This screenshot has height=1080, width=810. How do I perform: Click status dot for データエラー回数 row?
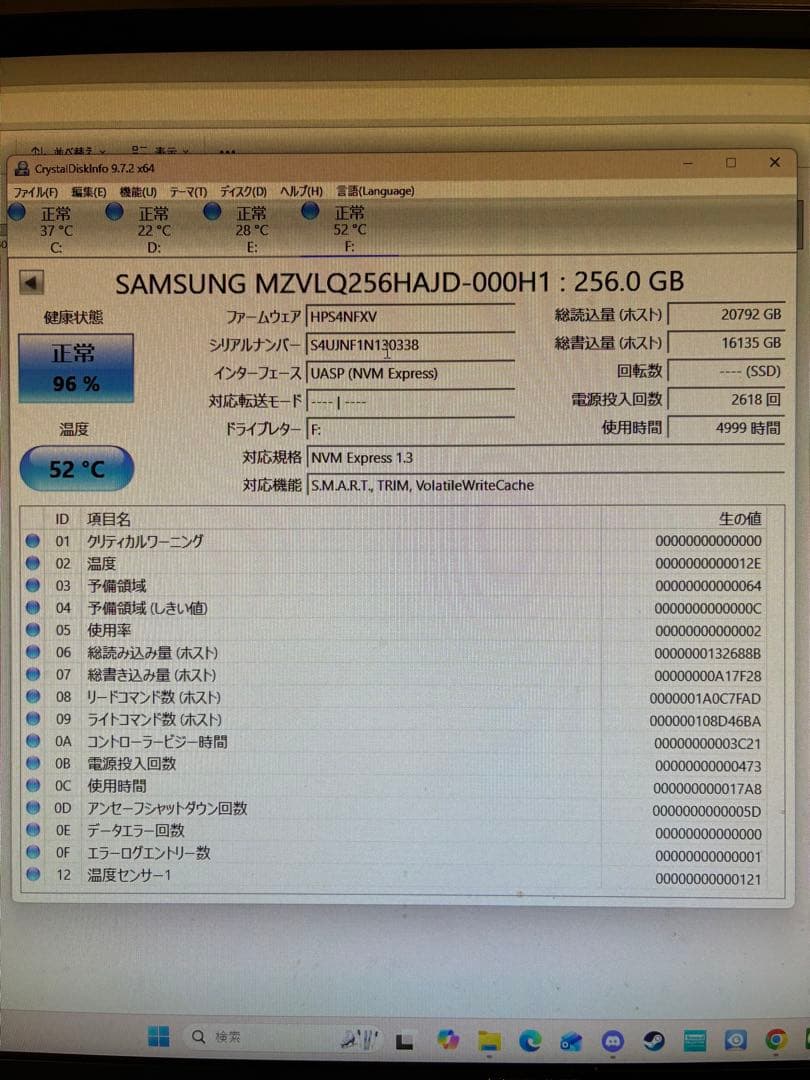[x=32, y=830]
